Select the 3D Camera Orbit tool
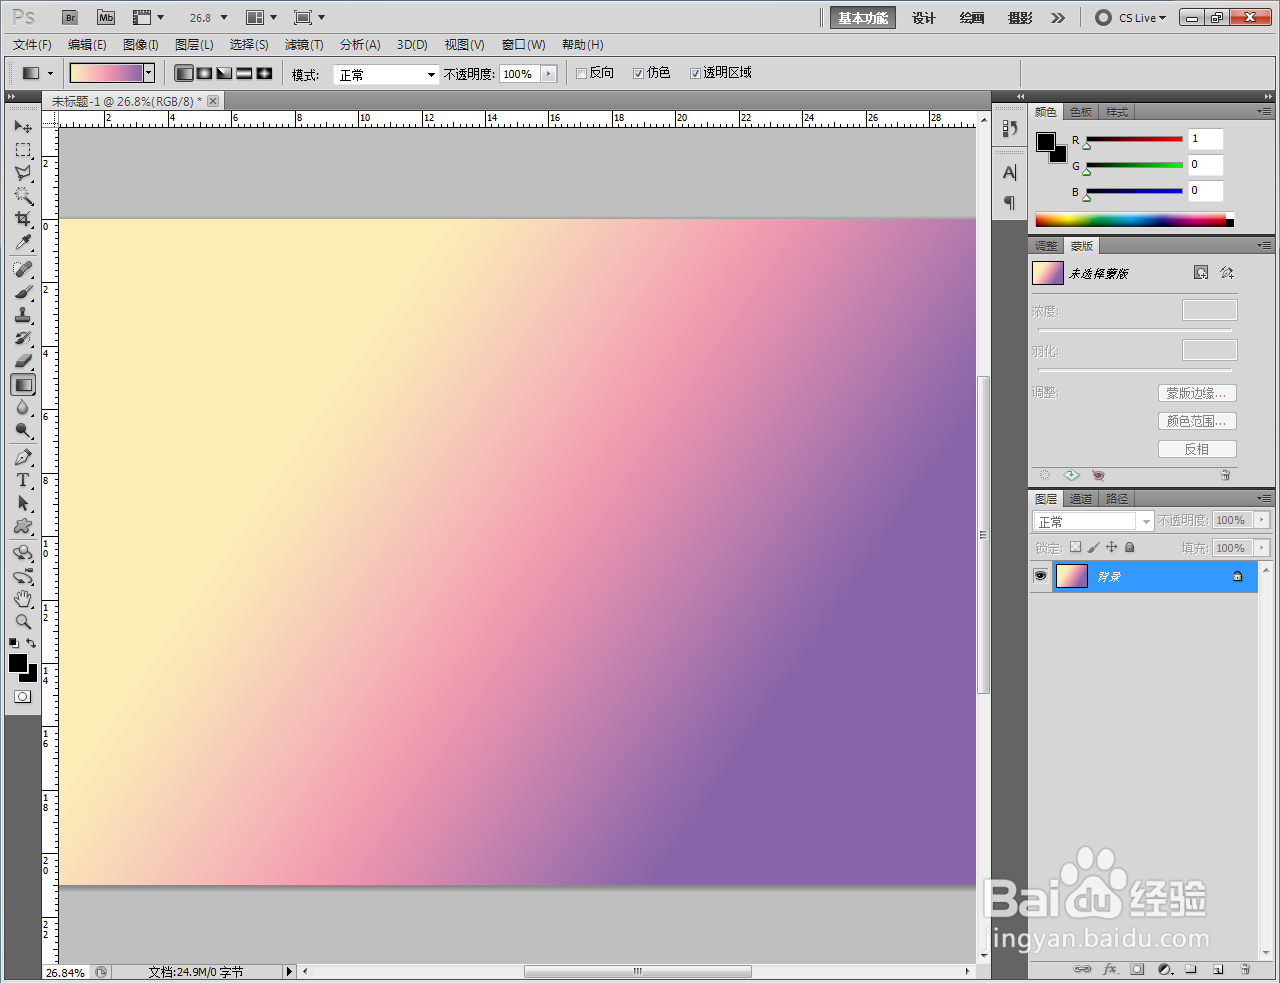Image resolution: width=1280 pixels, height=983 pixels. point(23,576)
